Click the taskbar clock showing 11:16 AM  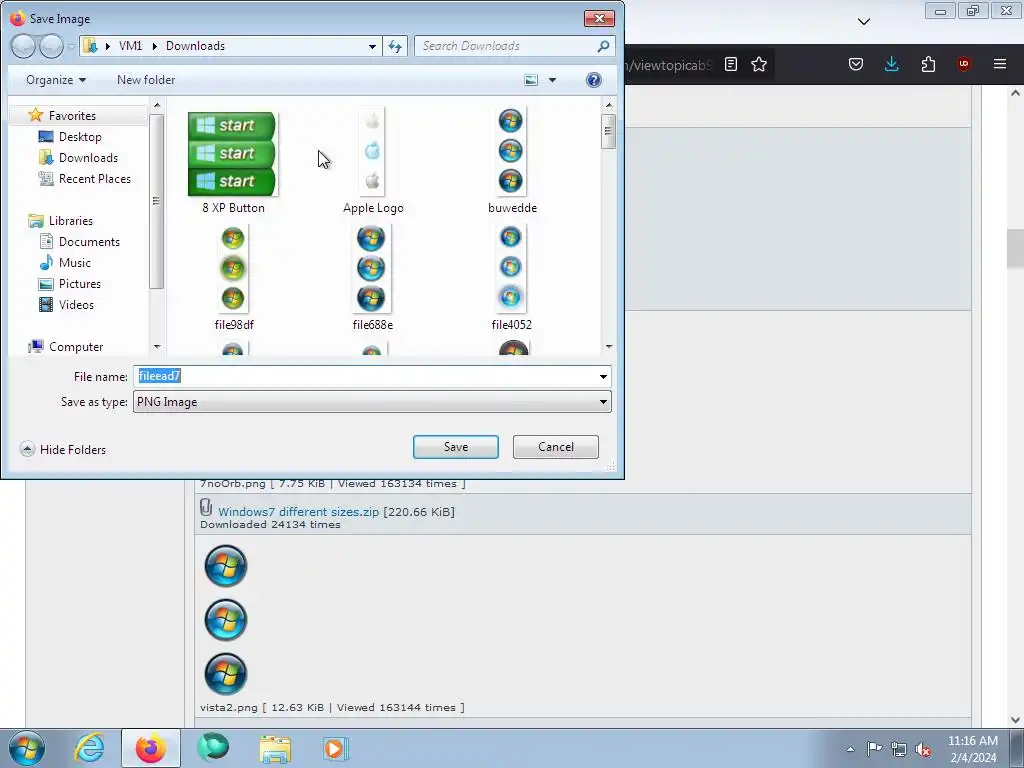coord(972,749)
